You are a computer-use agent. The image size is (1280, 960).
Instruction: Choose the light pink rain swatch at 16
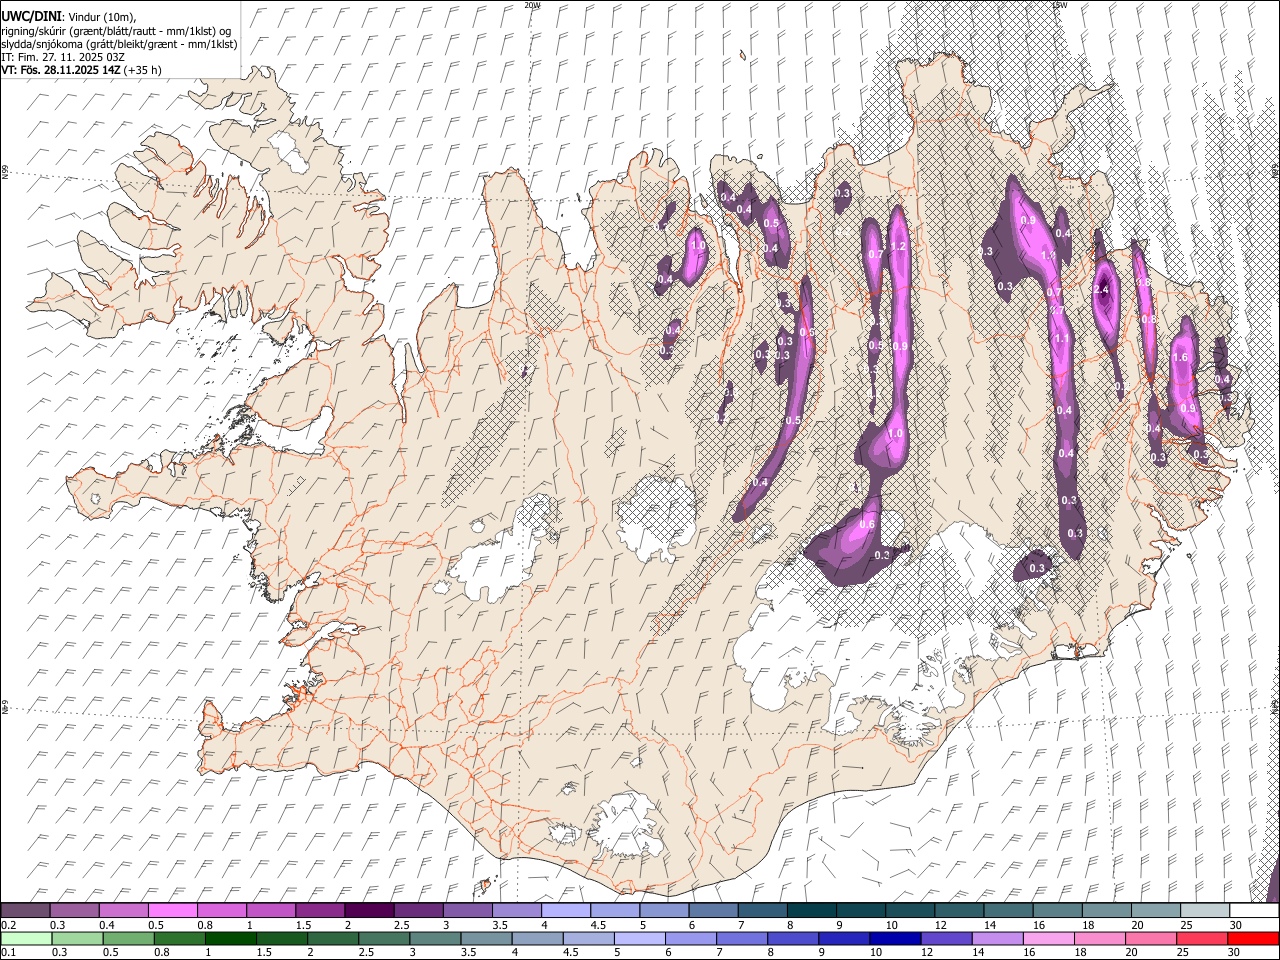1049,939
